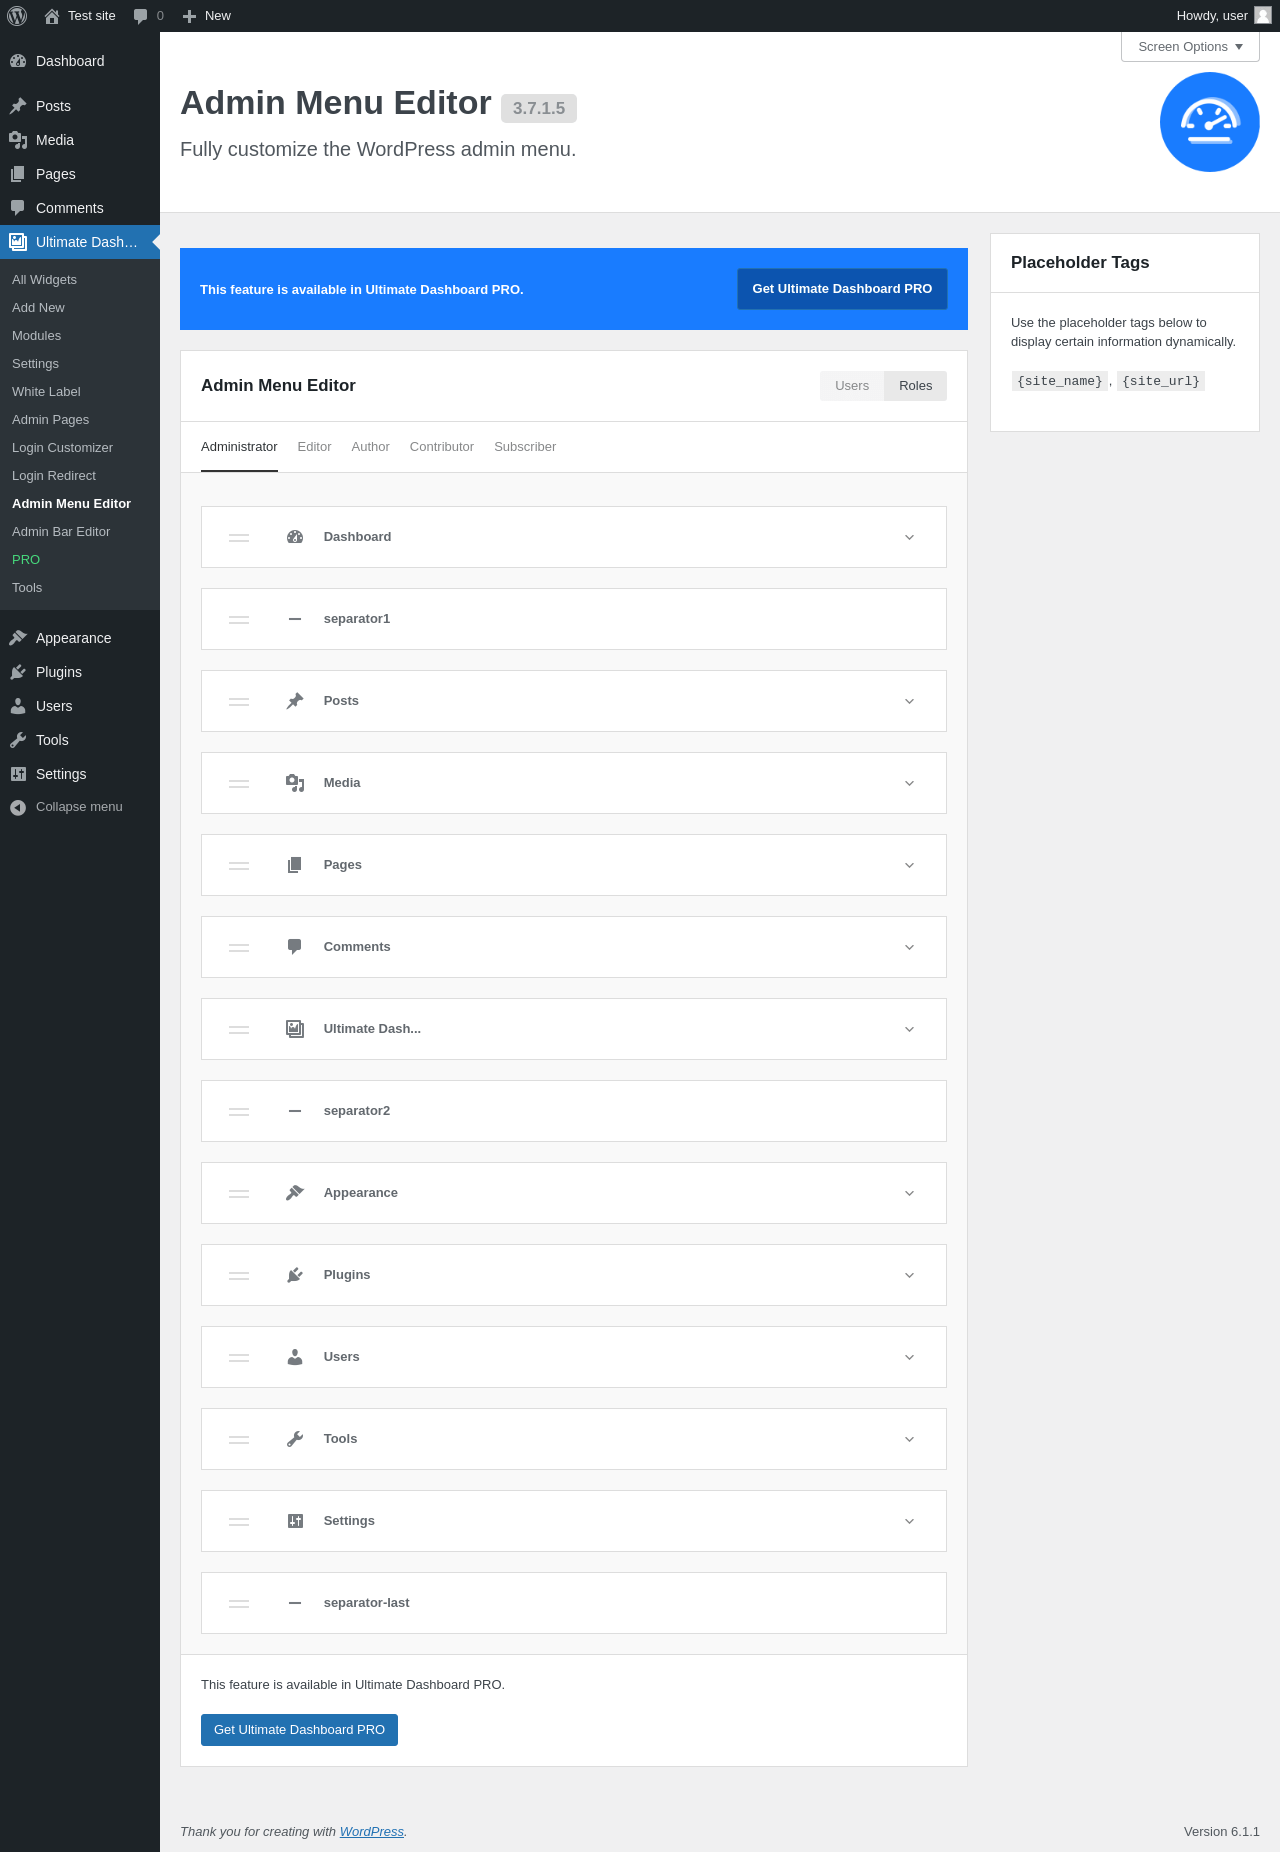Click the {site_name} placeholder tag
This screenshot has width=1280, height=1852.
(x=1059, y=381)
